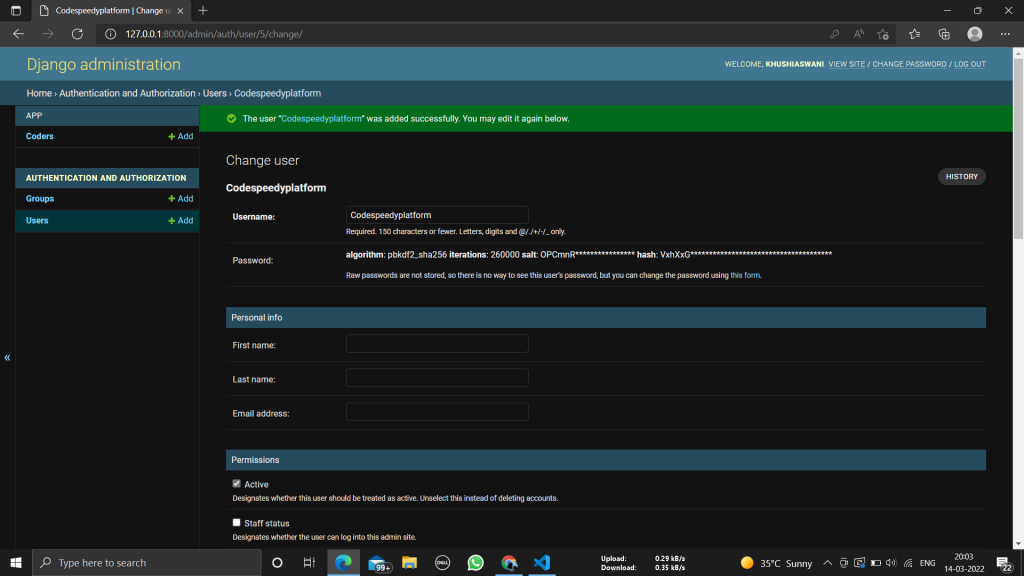The image size is (1024, 576).
Task: Open WhatsApp from the taskbar
Action: point(475,562)
